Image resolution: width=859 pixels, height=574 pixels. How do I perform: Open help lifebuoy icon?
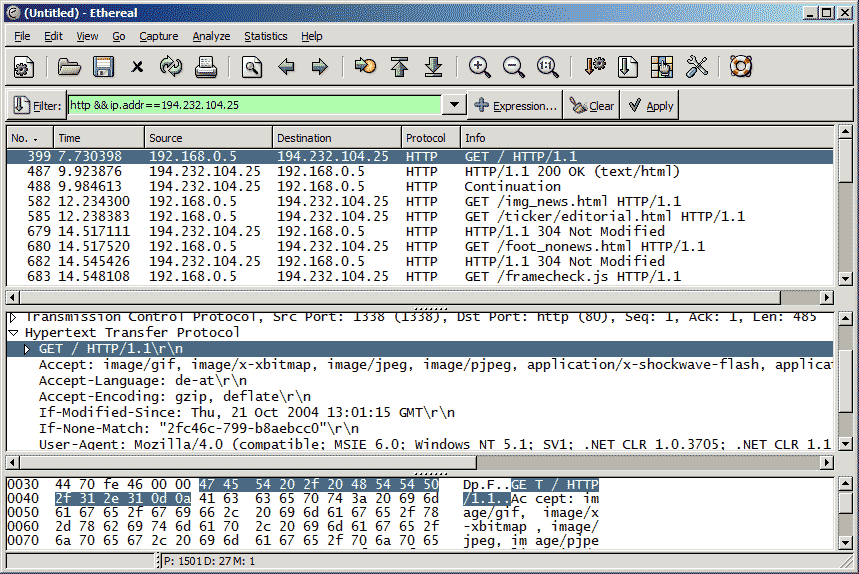[741, 67]
